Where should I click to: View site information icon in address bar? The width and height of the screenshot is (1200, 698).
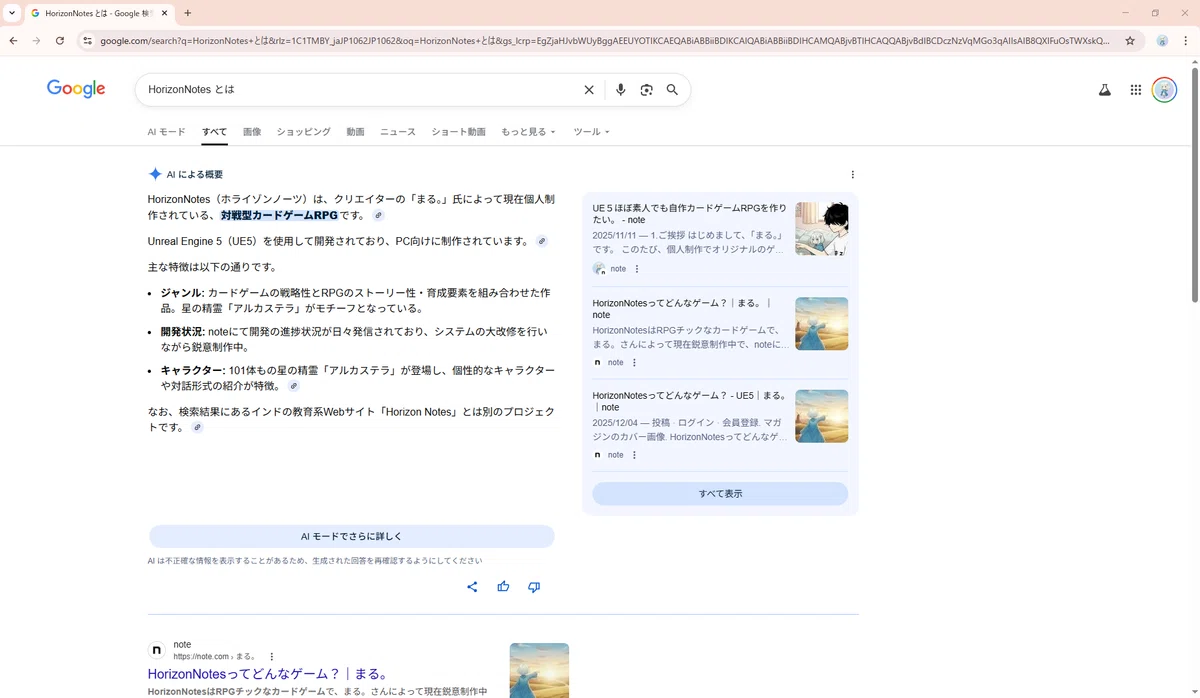(x=87, y=41)
